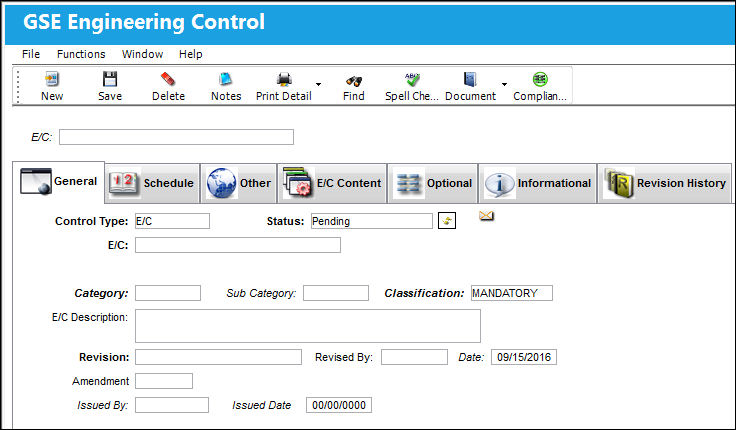Click the top E/C search field
736x430 pixels.
(176, 137)
